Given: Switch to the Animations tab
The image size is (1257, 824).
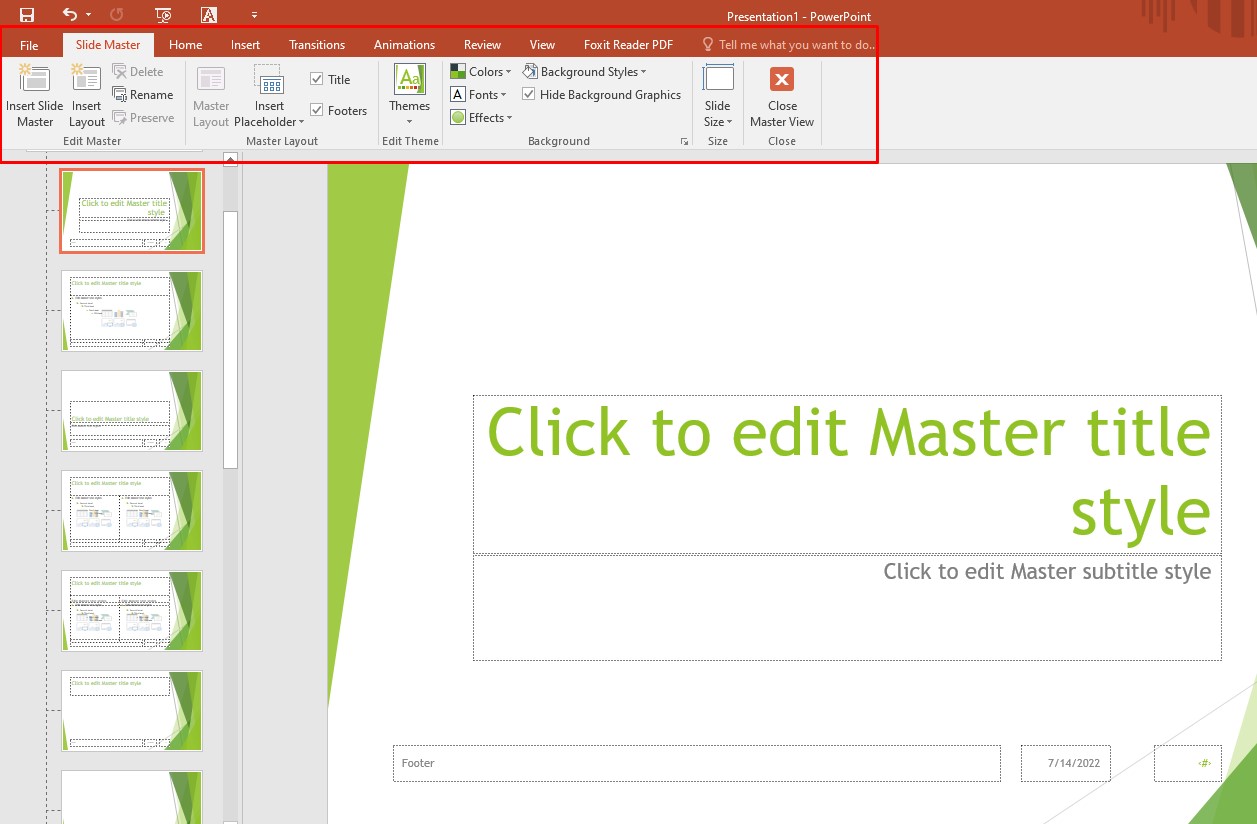Looking at the screenshot, I should (x=404, y=44).
